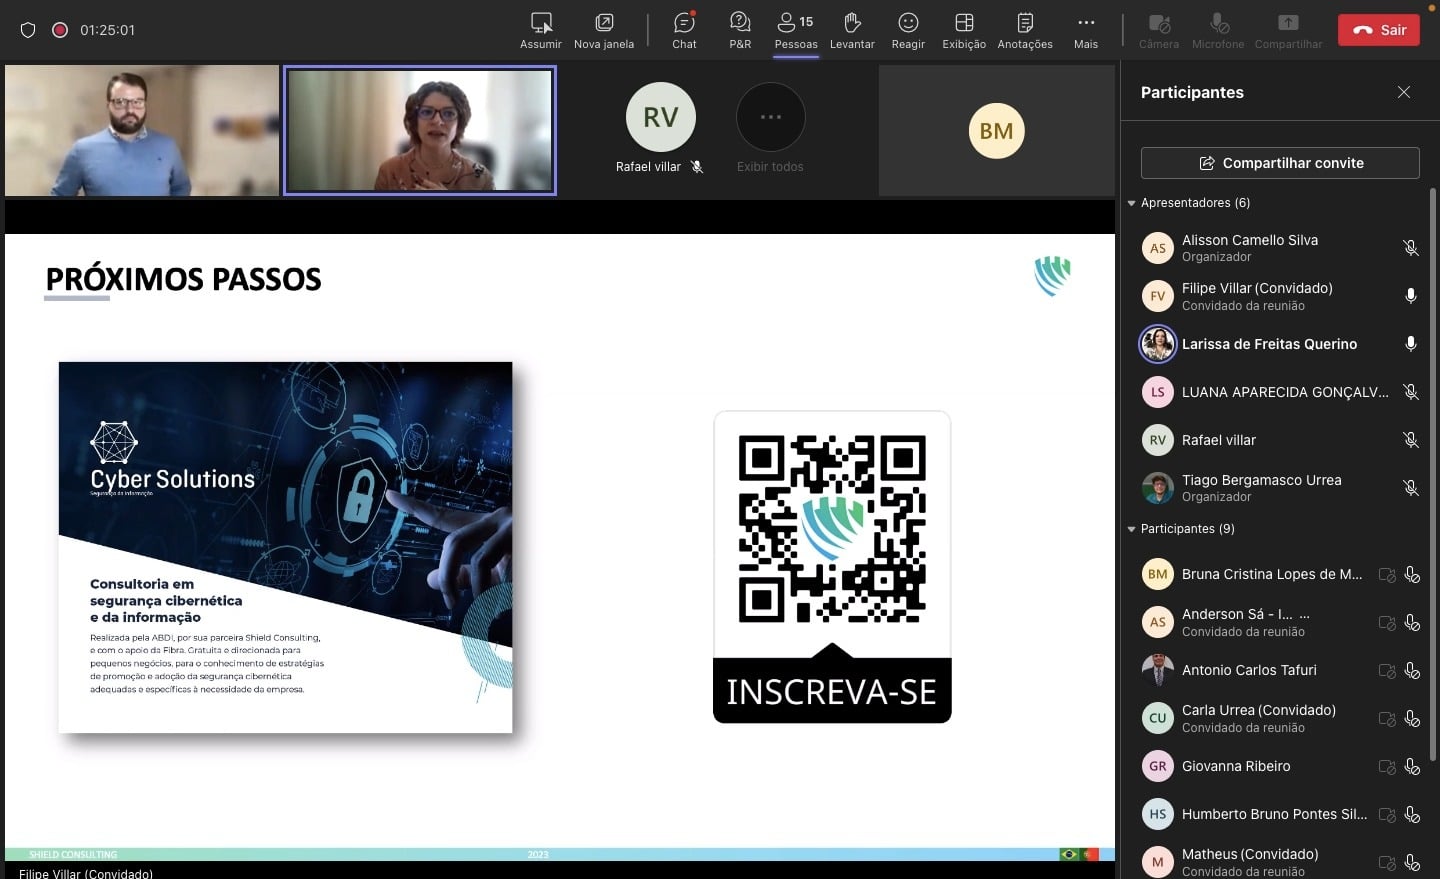Click Humberto Bruno Pontes mic icon
The height and width of the screenshot is (879, 1440).
point(1412,814)
